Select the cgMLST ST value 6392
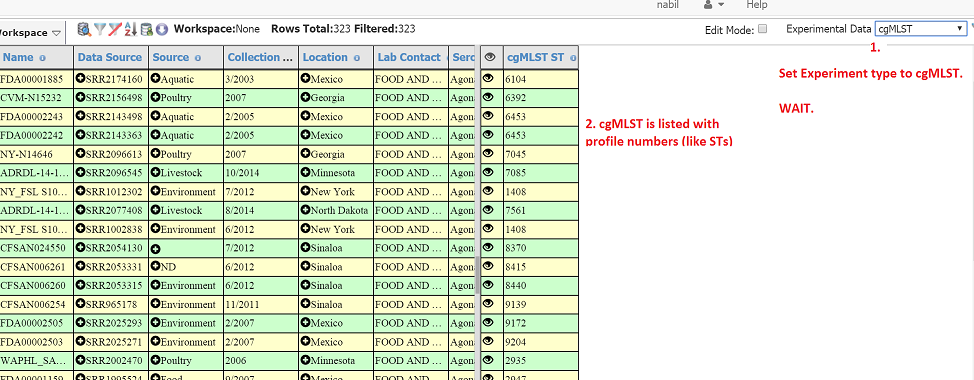 coord(516,98)
